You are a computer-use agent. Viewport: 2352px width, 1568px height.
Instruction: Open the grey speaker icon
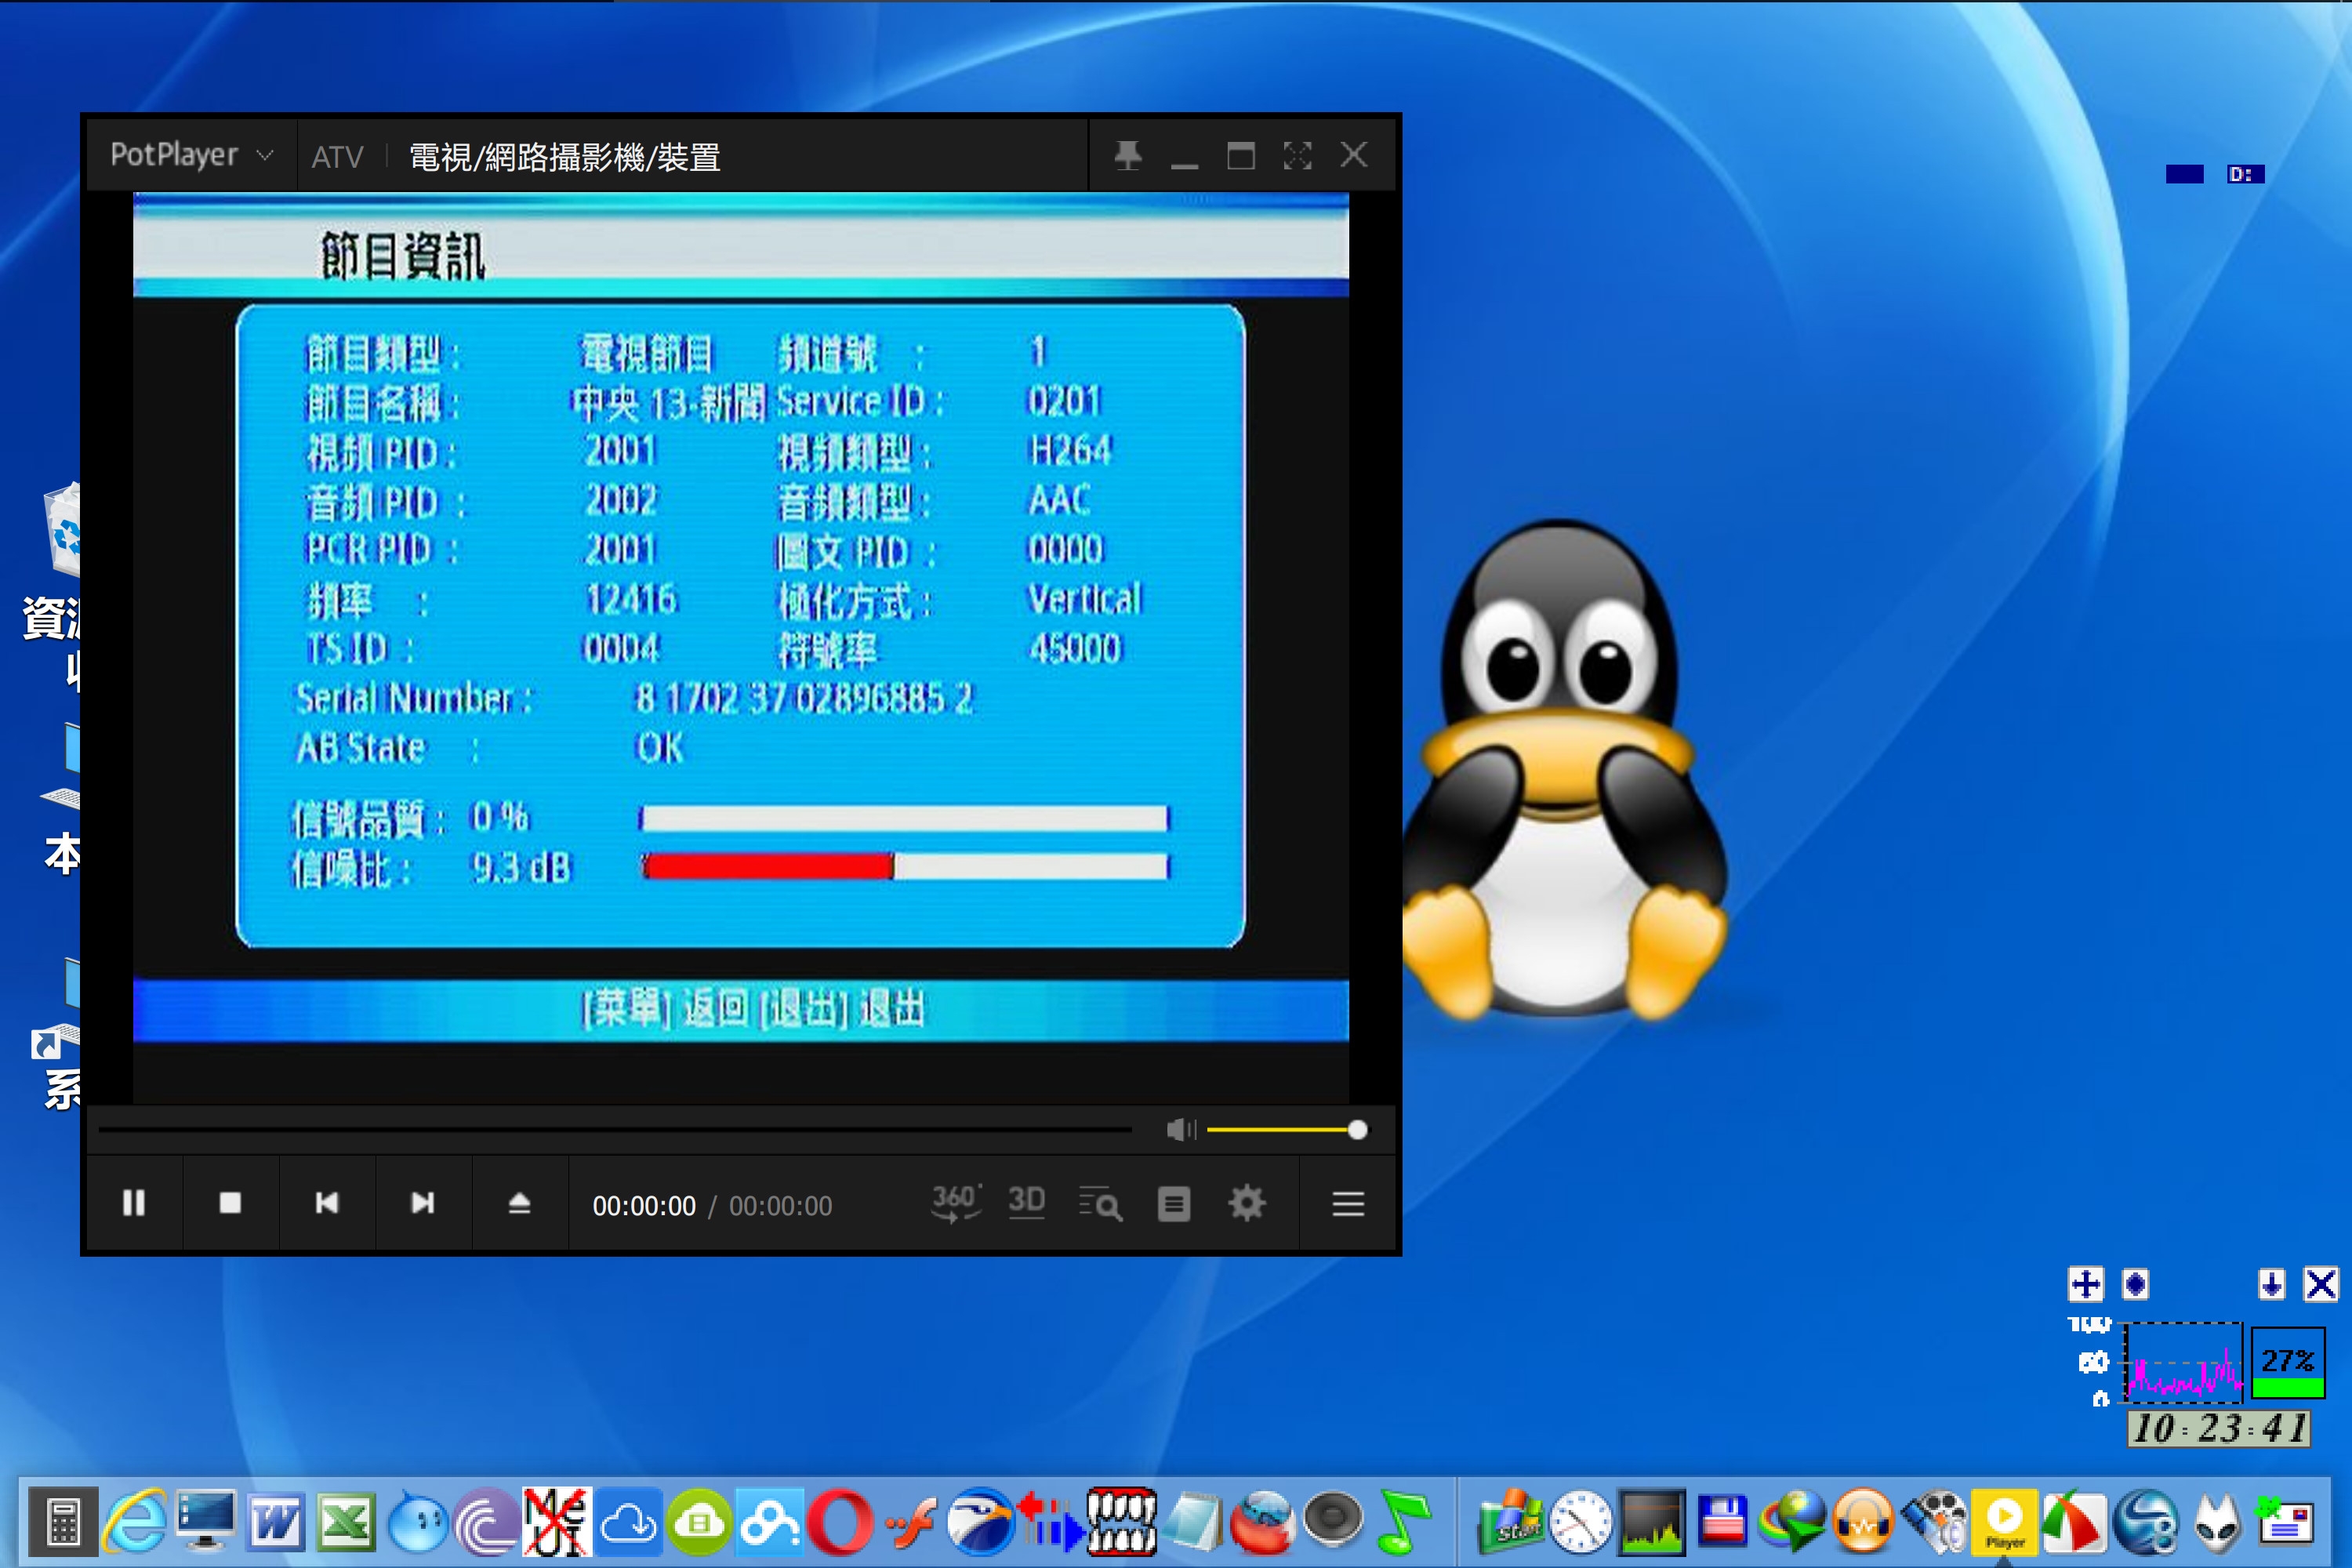[1333, 1520]
